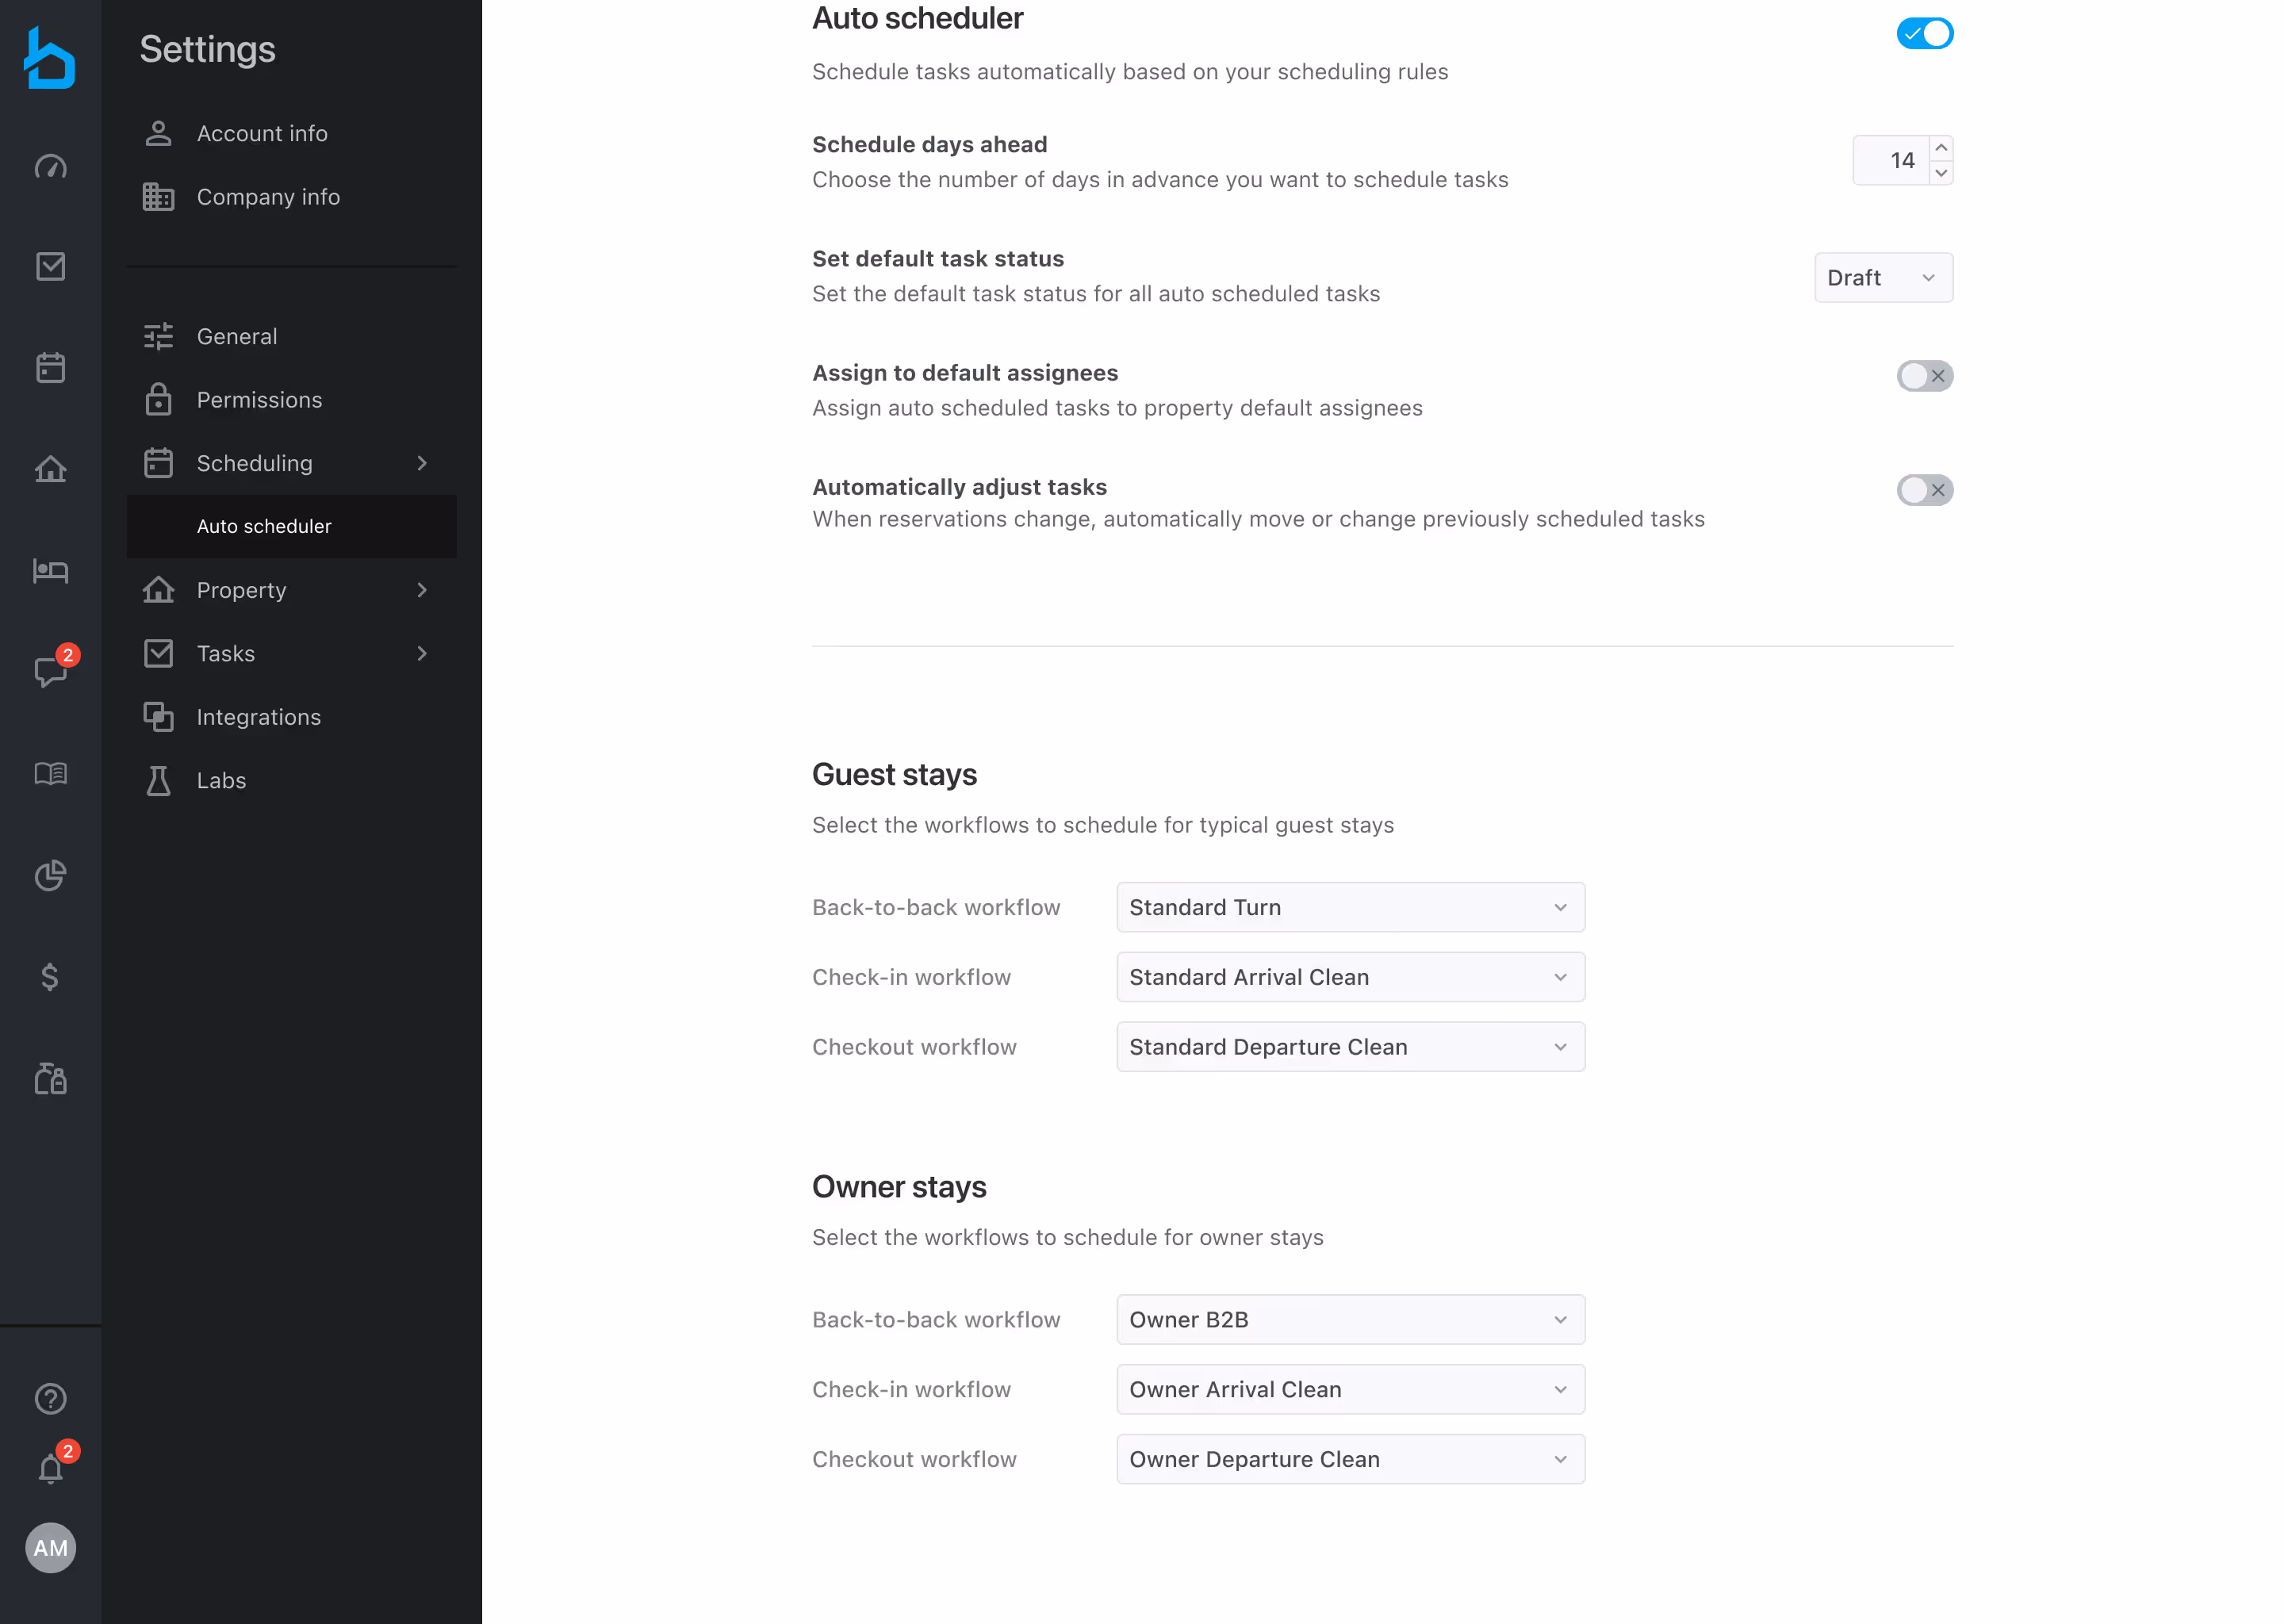The image size is (2284, 1624).
Task: Enable Assign to default assignees toggle
Action: [1924, 376]
